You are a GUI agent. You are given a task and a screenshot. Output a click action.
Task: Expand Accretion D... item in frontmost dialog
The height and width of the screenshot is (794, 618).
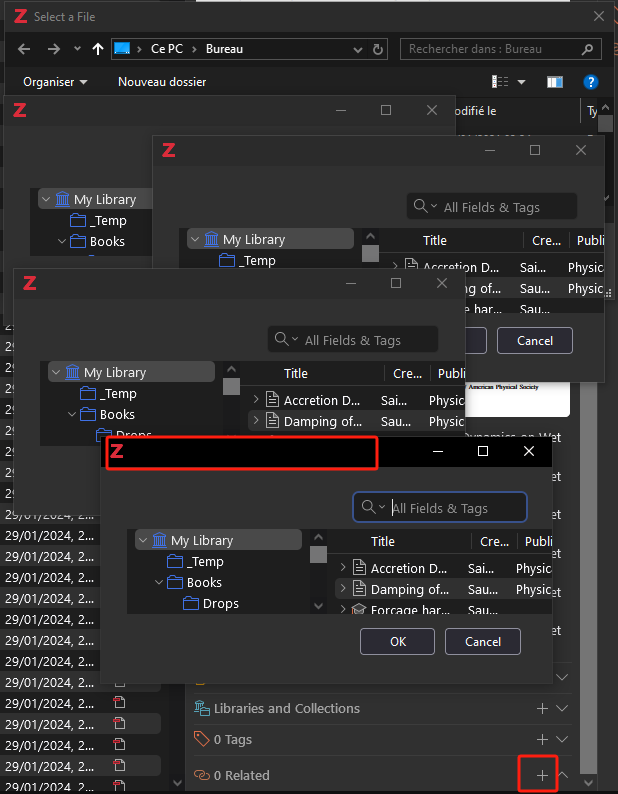343,568
